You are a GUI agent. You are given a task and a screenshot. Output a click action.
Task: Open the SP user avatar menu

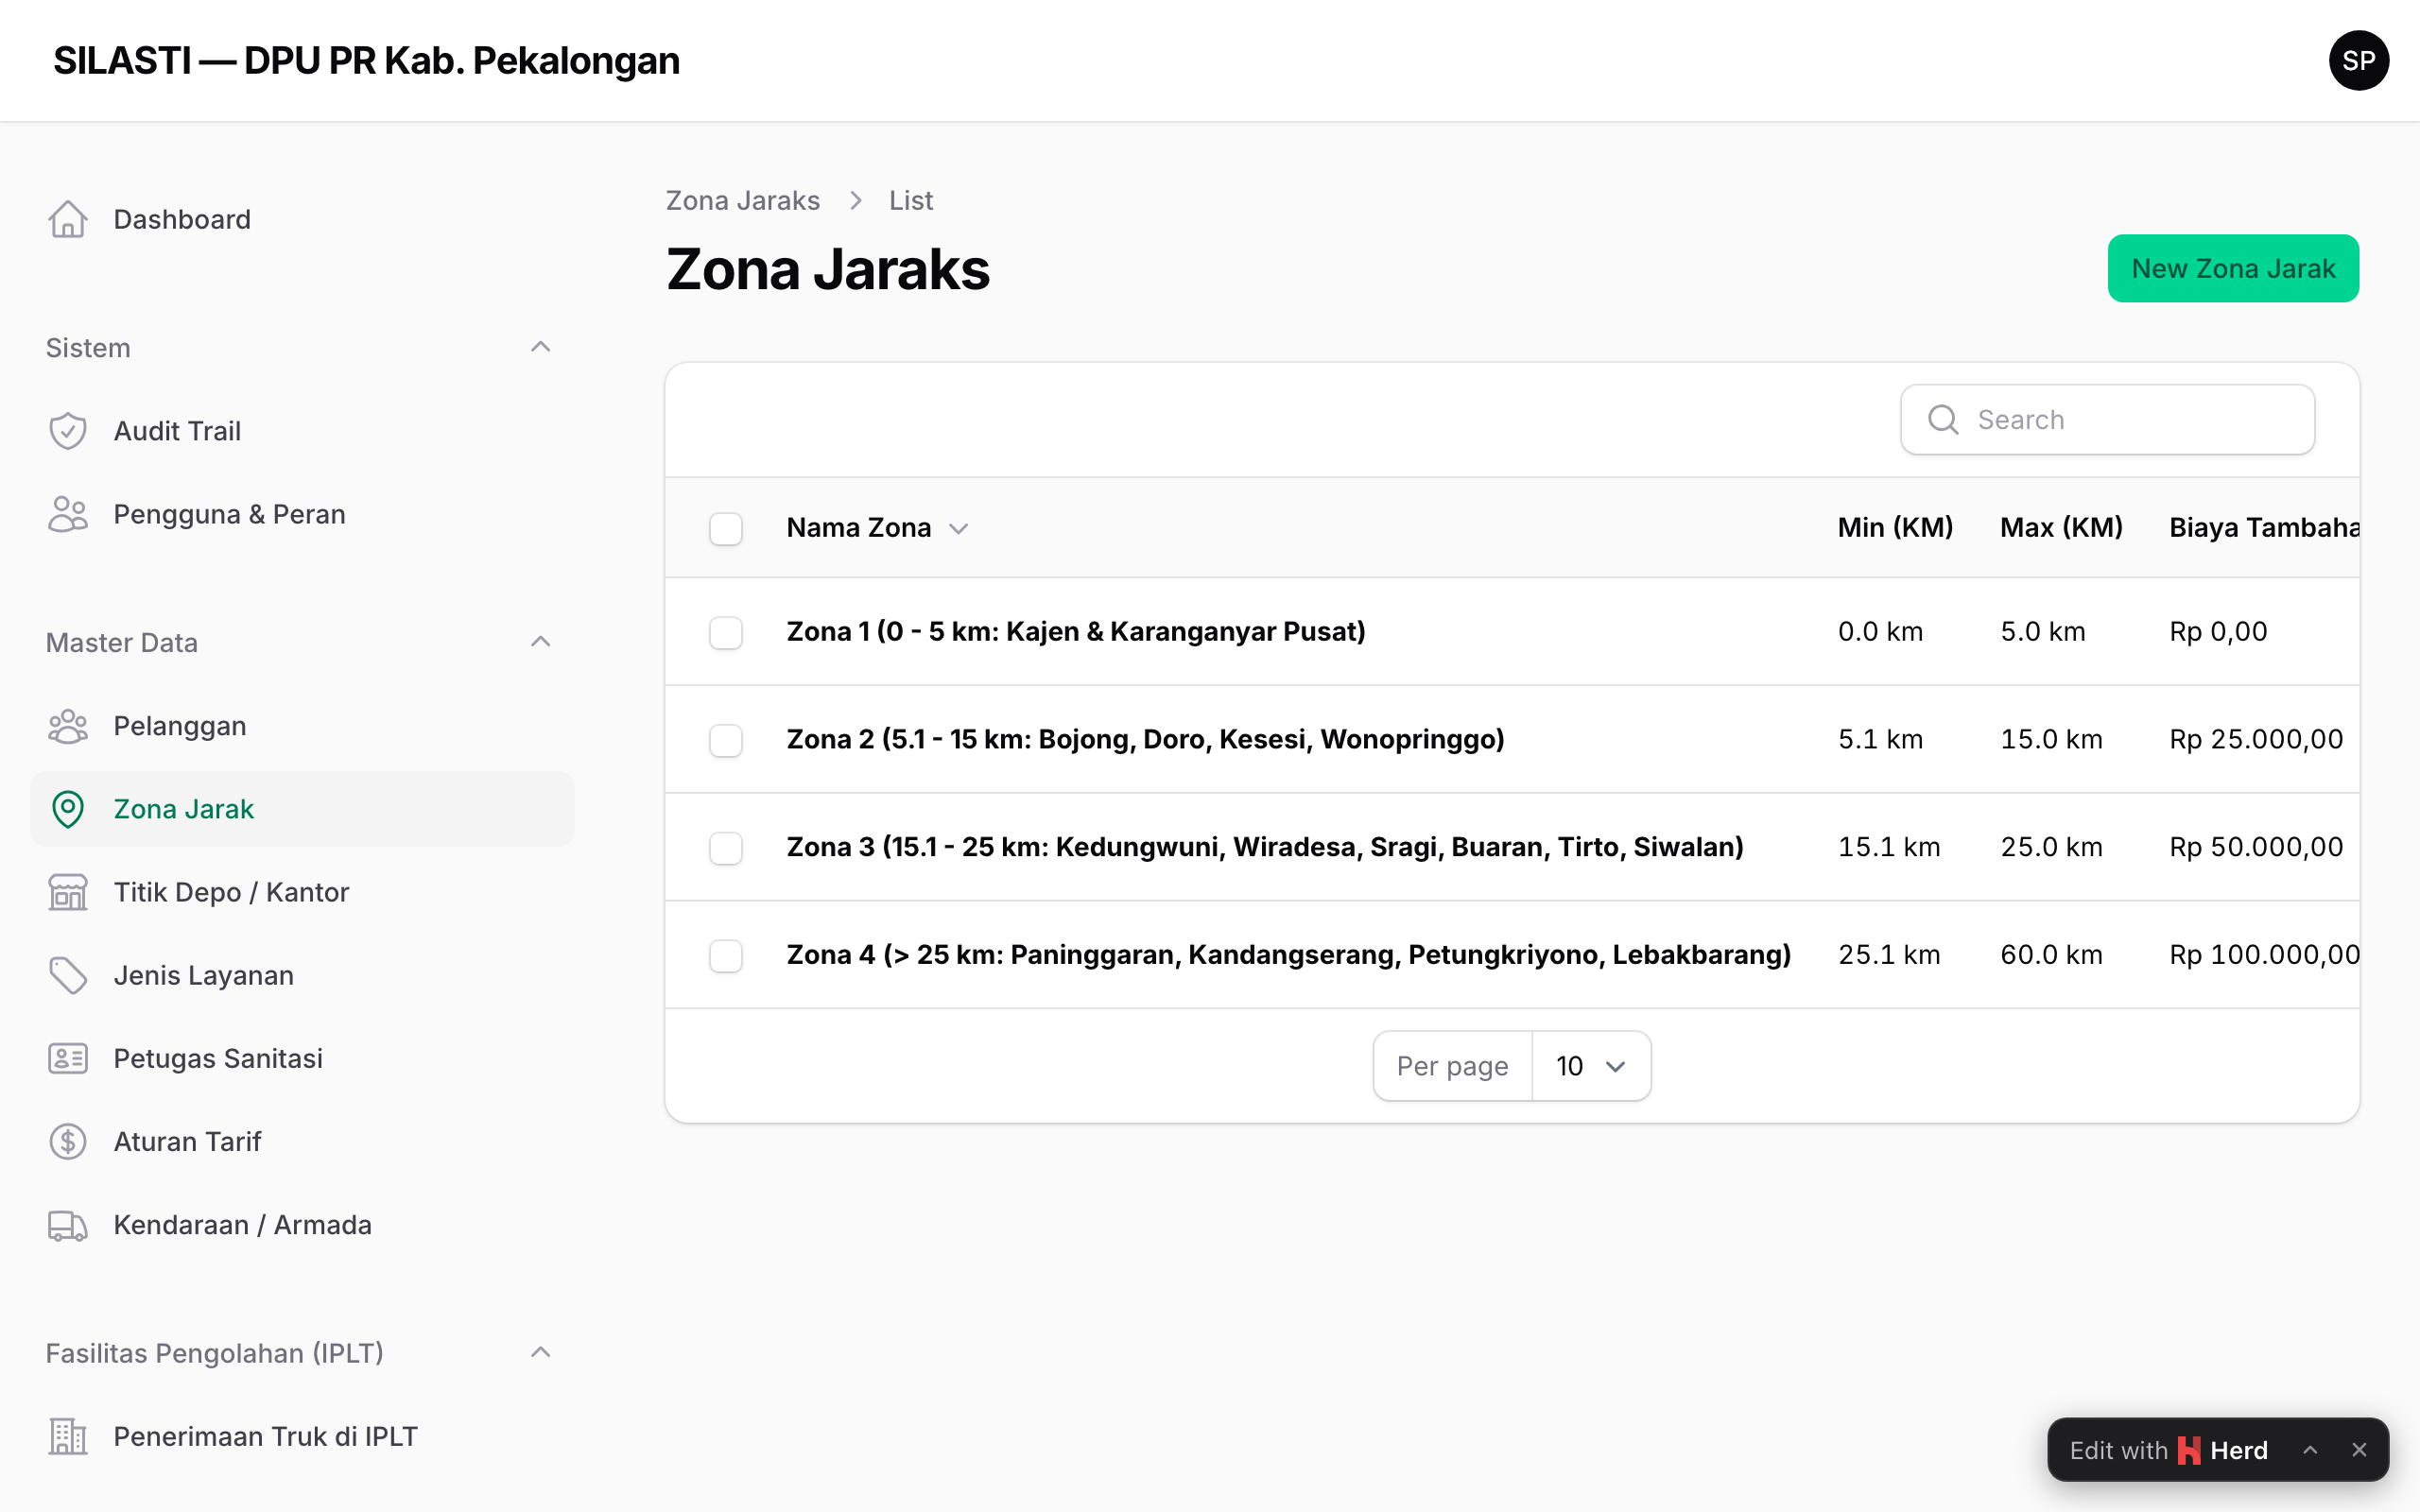(x=2358, y=60)
